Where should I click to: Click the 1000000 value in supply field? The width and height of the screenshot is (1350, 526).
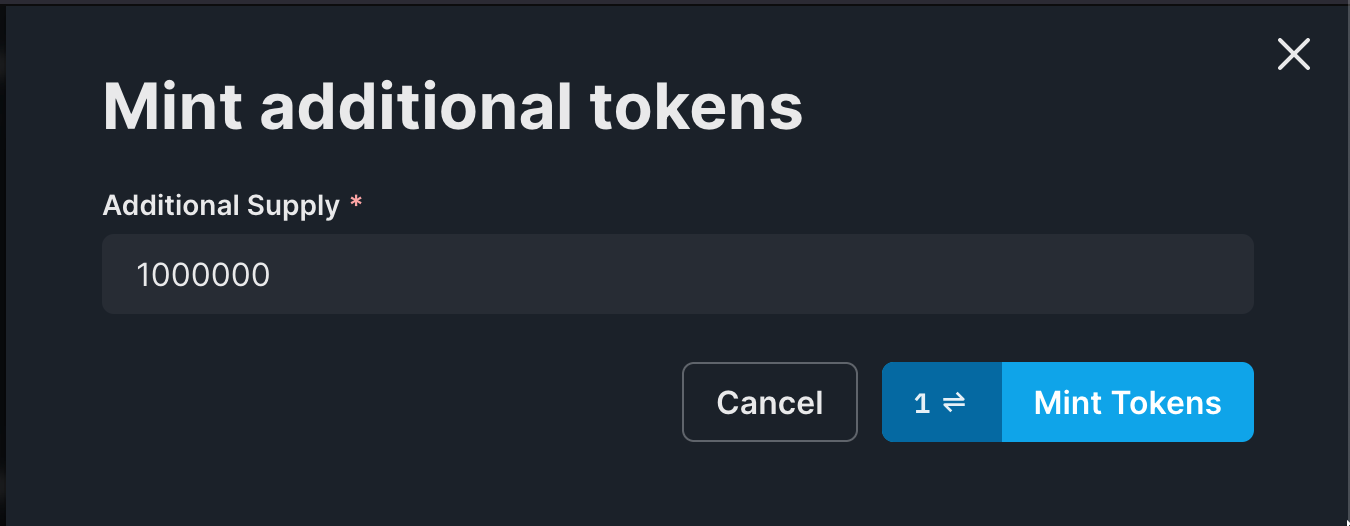coord(203,274)
